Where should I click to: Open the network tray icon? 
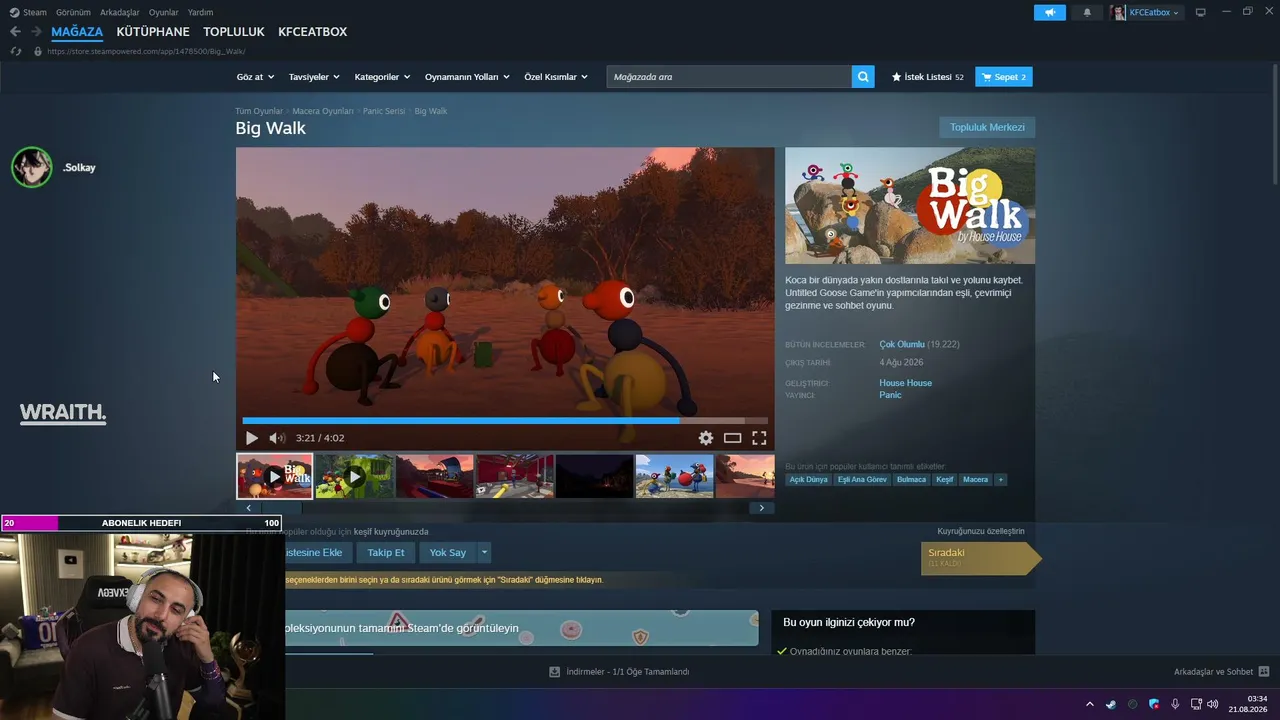1196,704
